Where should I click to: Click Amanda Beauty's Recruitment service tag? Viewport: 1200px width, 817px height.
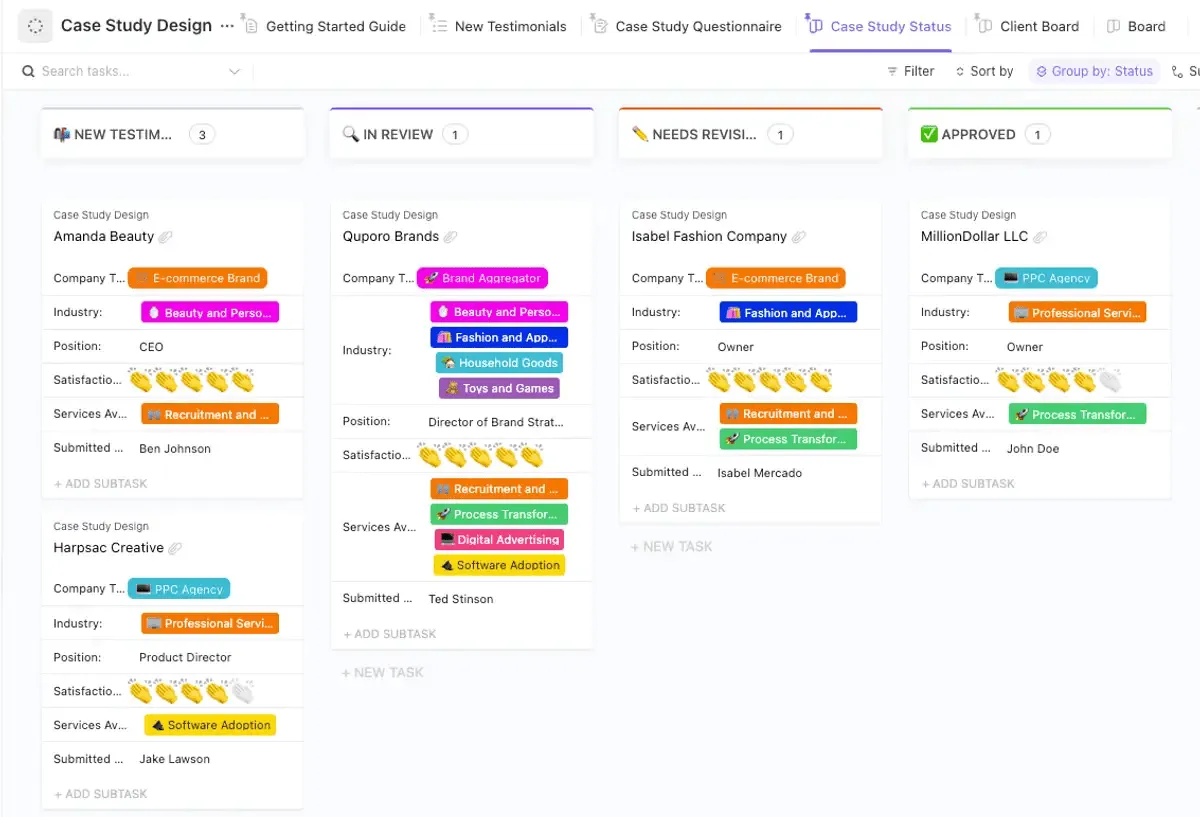tap(210, 414)
